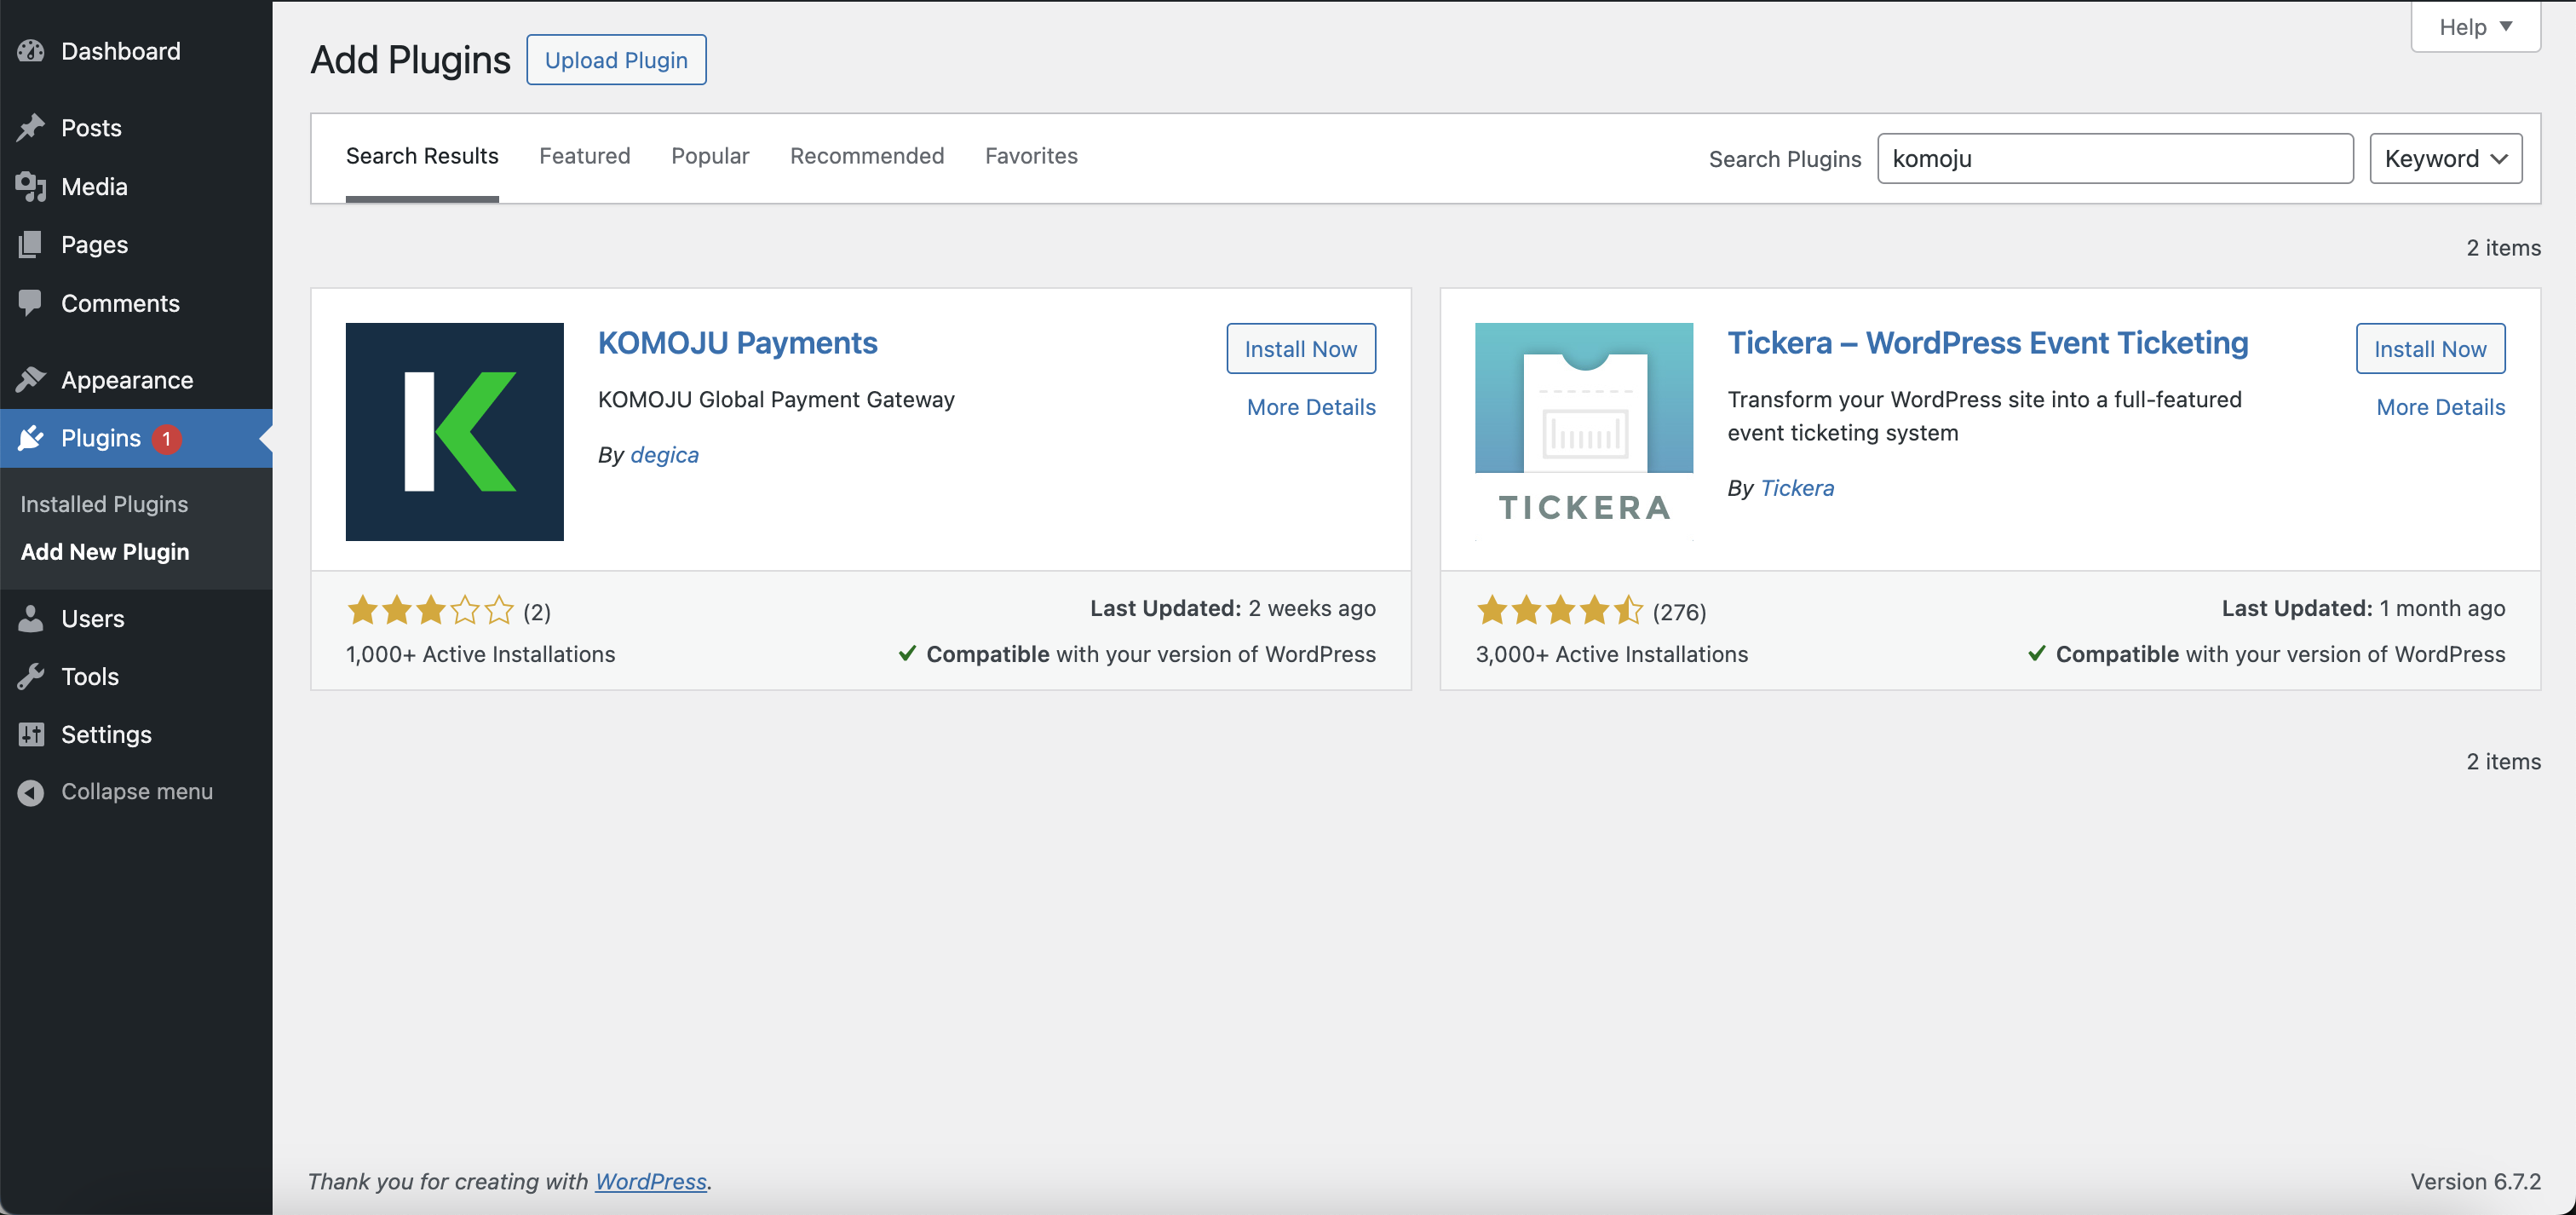Viewport: 2576px width, 1215px height.
Task: Switch to the Featured tab
Action: (x=584, y=156)
